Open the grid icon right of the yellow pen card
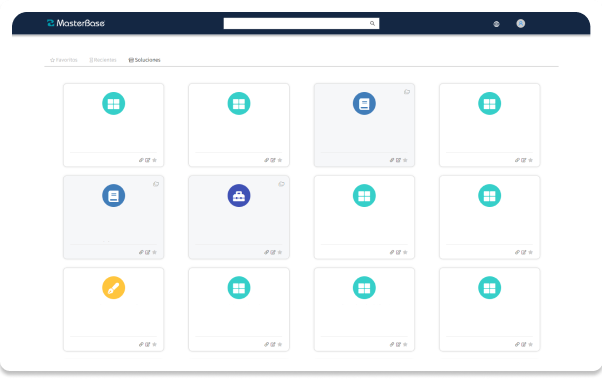The image size is (602, 379). point(239,288)
